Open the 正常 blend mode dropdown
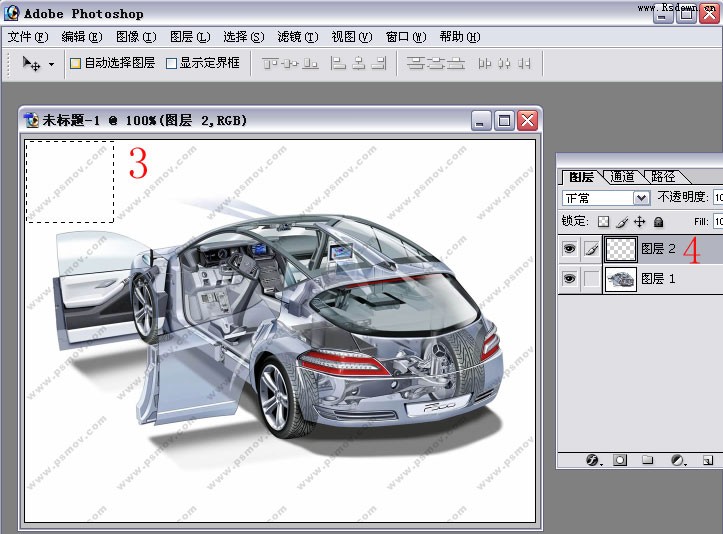This screenshot has width=723, height=534. pos(606,198)
